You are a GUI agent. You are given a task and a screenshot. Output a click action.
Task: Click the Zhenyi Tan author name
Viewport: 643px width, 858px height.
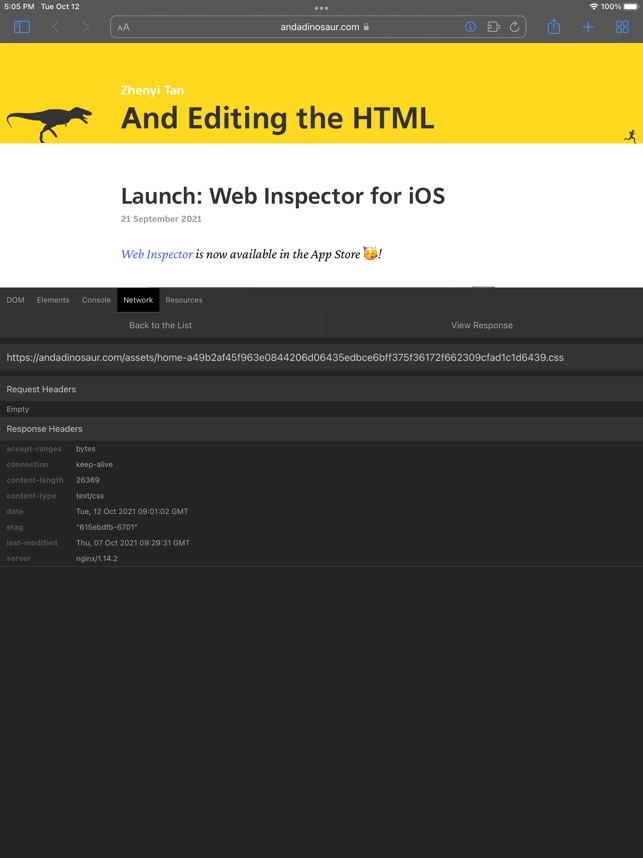tap(152, 90)
